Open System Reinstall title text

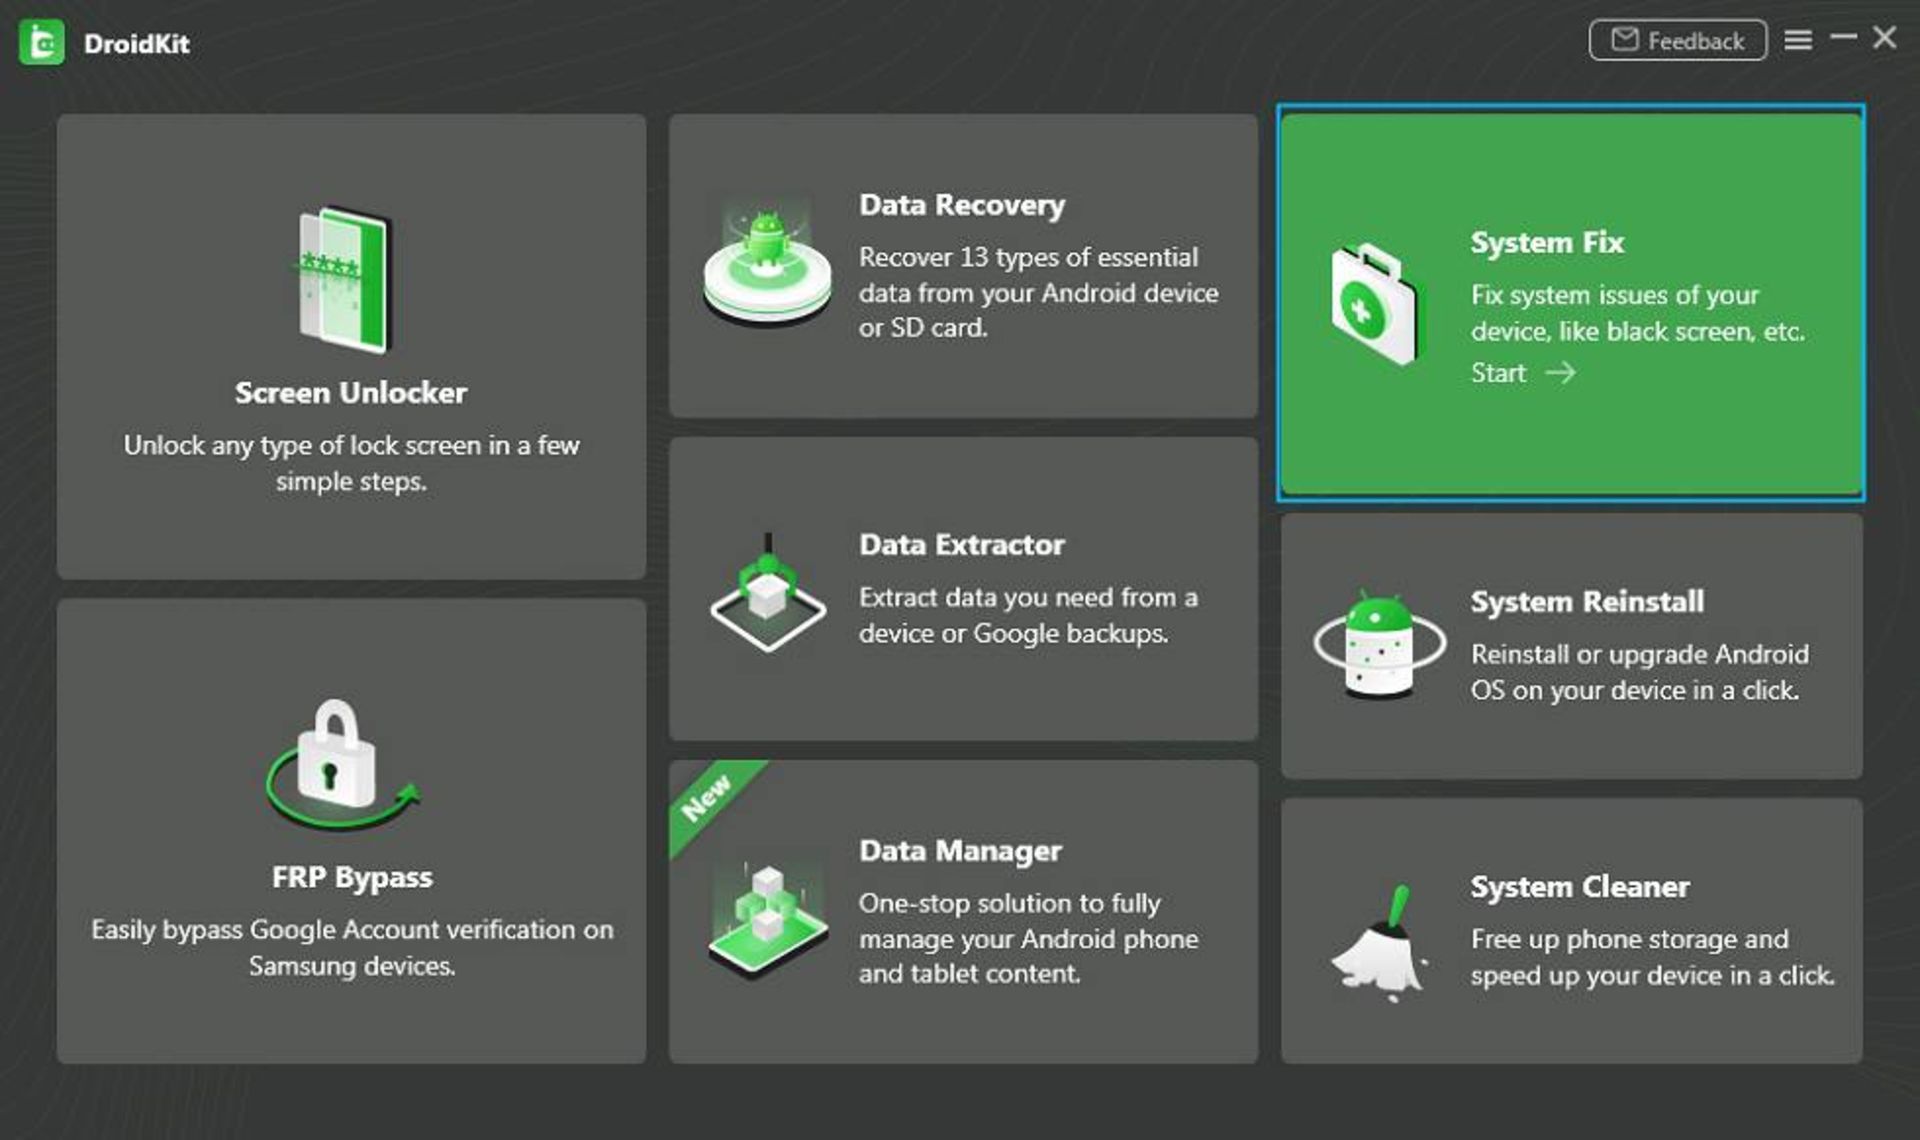click(x=1587, y=602)
